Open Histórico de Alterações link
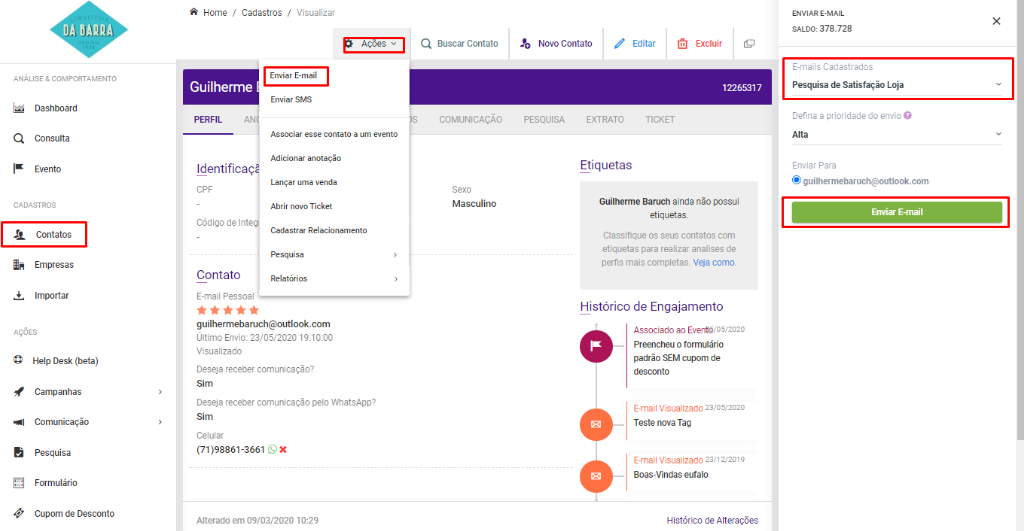This screenshot has height=531, width=1024. coord(712,520)
